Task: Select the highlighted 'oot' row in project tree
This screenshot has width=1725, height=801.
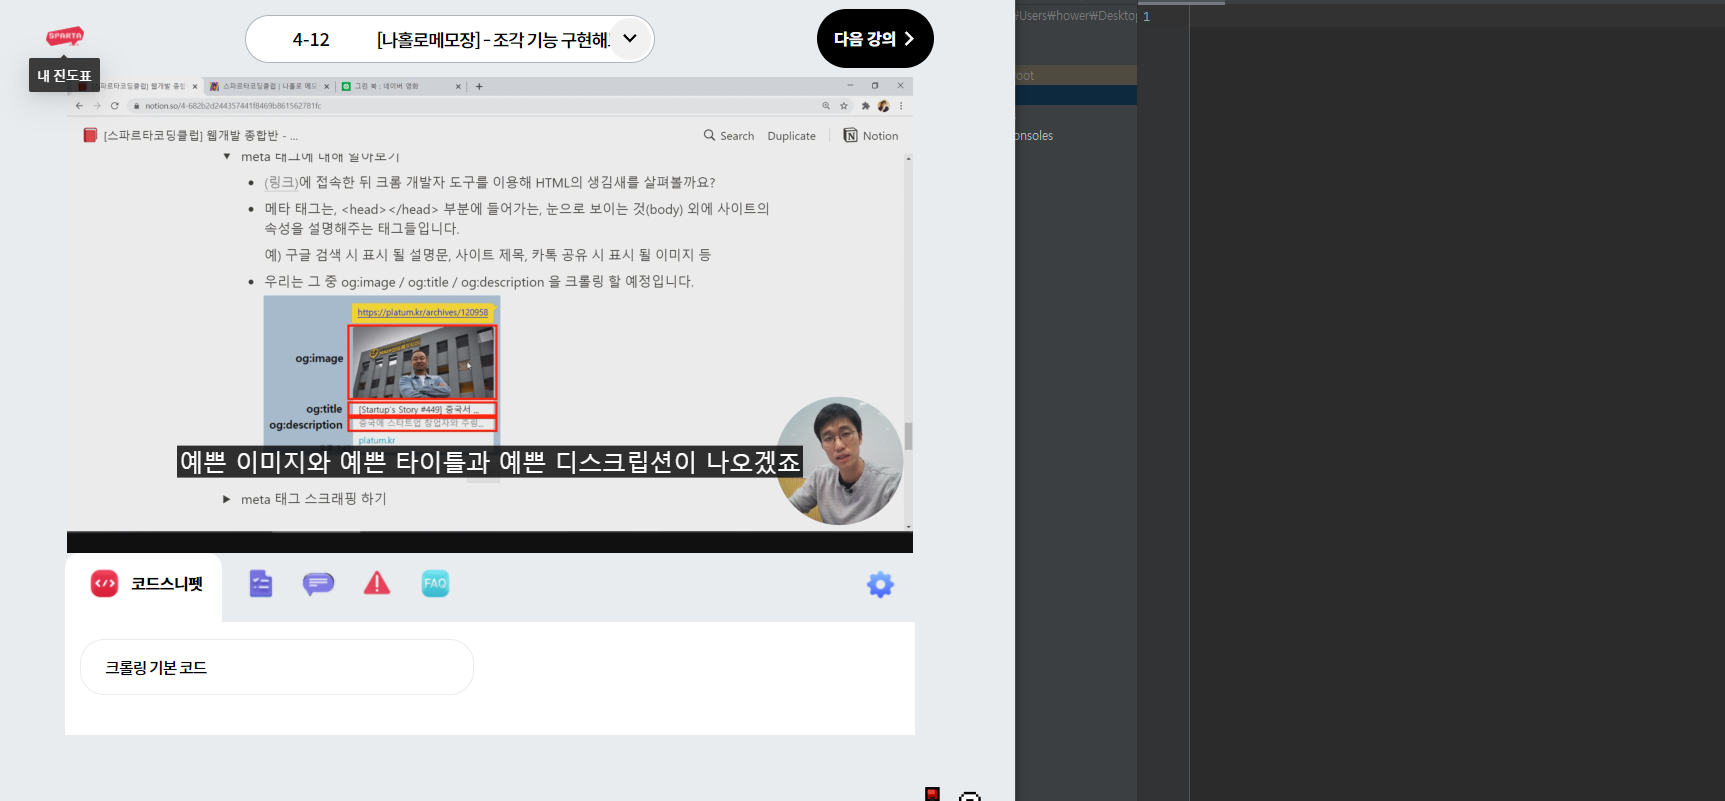Action: pos(1076,75)
